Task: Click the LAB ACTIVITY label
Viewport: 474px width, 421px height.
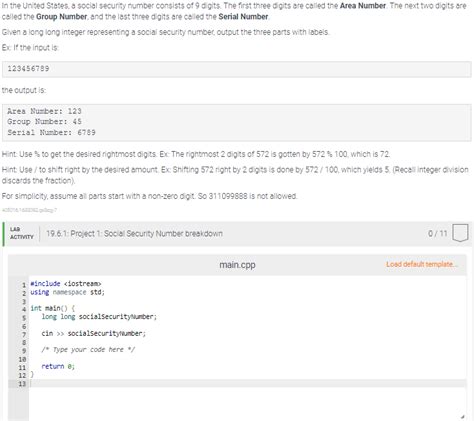Action: [22, 233]
